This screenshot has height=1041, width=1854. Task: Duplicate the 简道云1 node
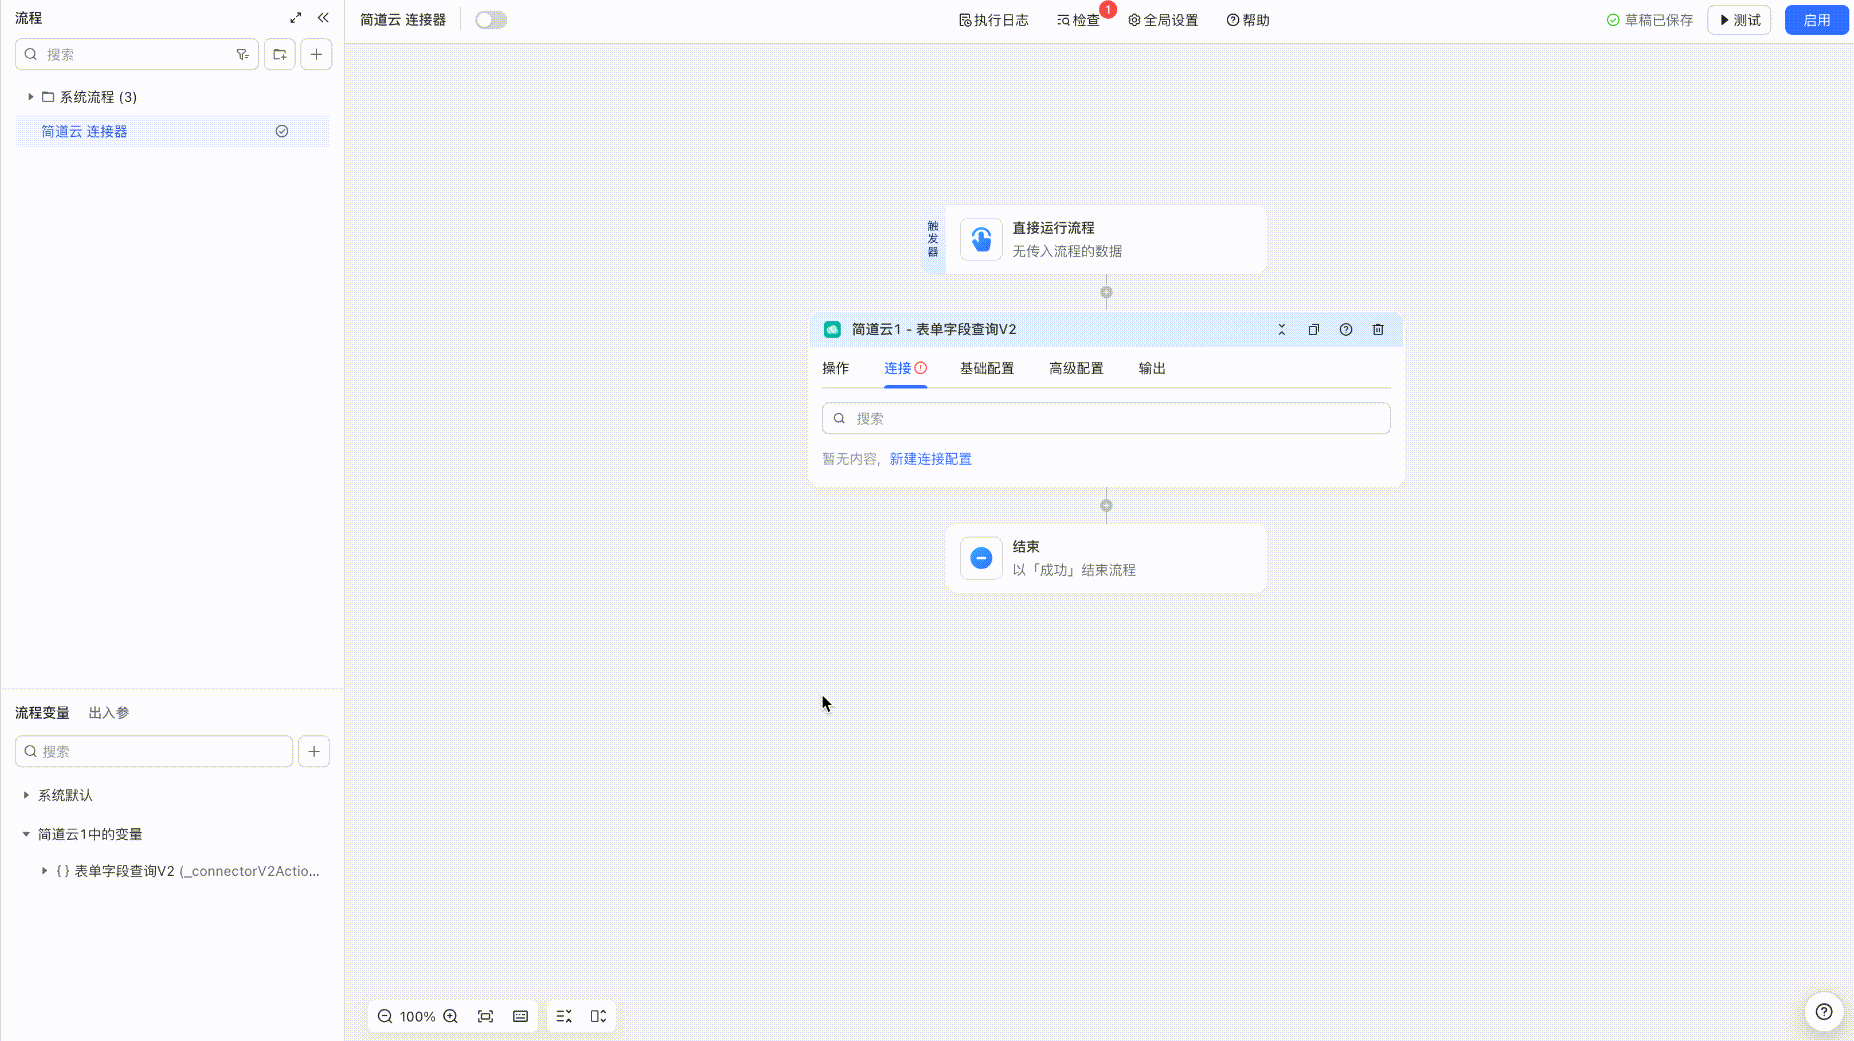coord(1314,329)
